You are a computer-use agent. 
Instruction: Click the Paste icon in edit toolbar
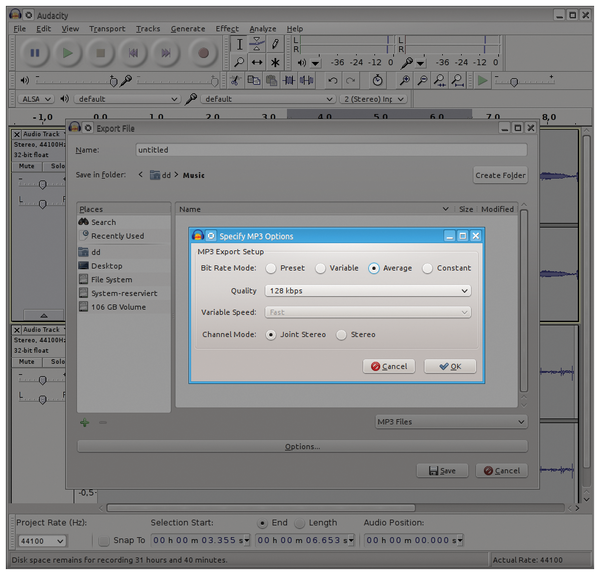coord(271,80)
